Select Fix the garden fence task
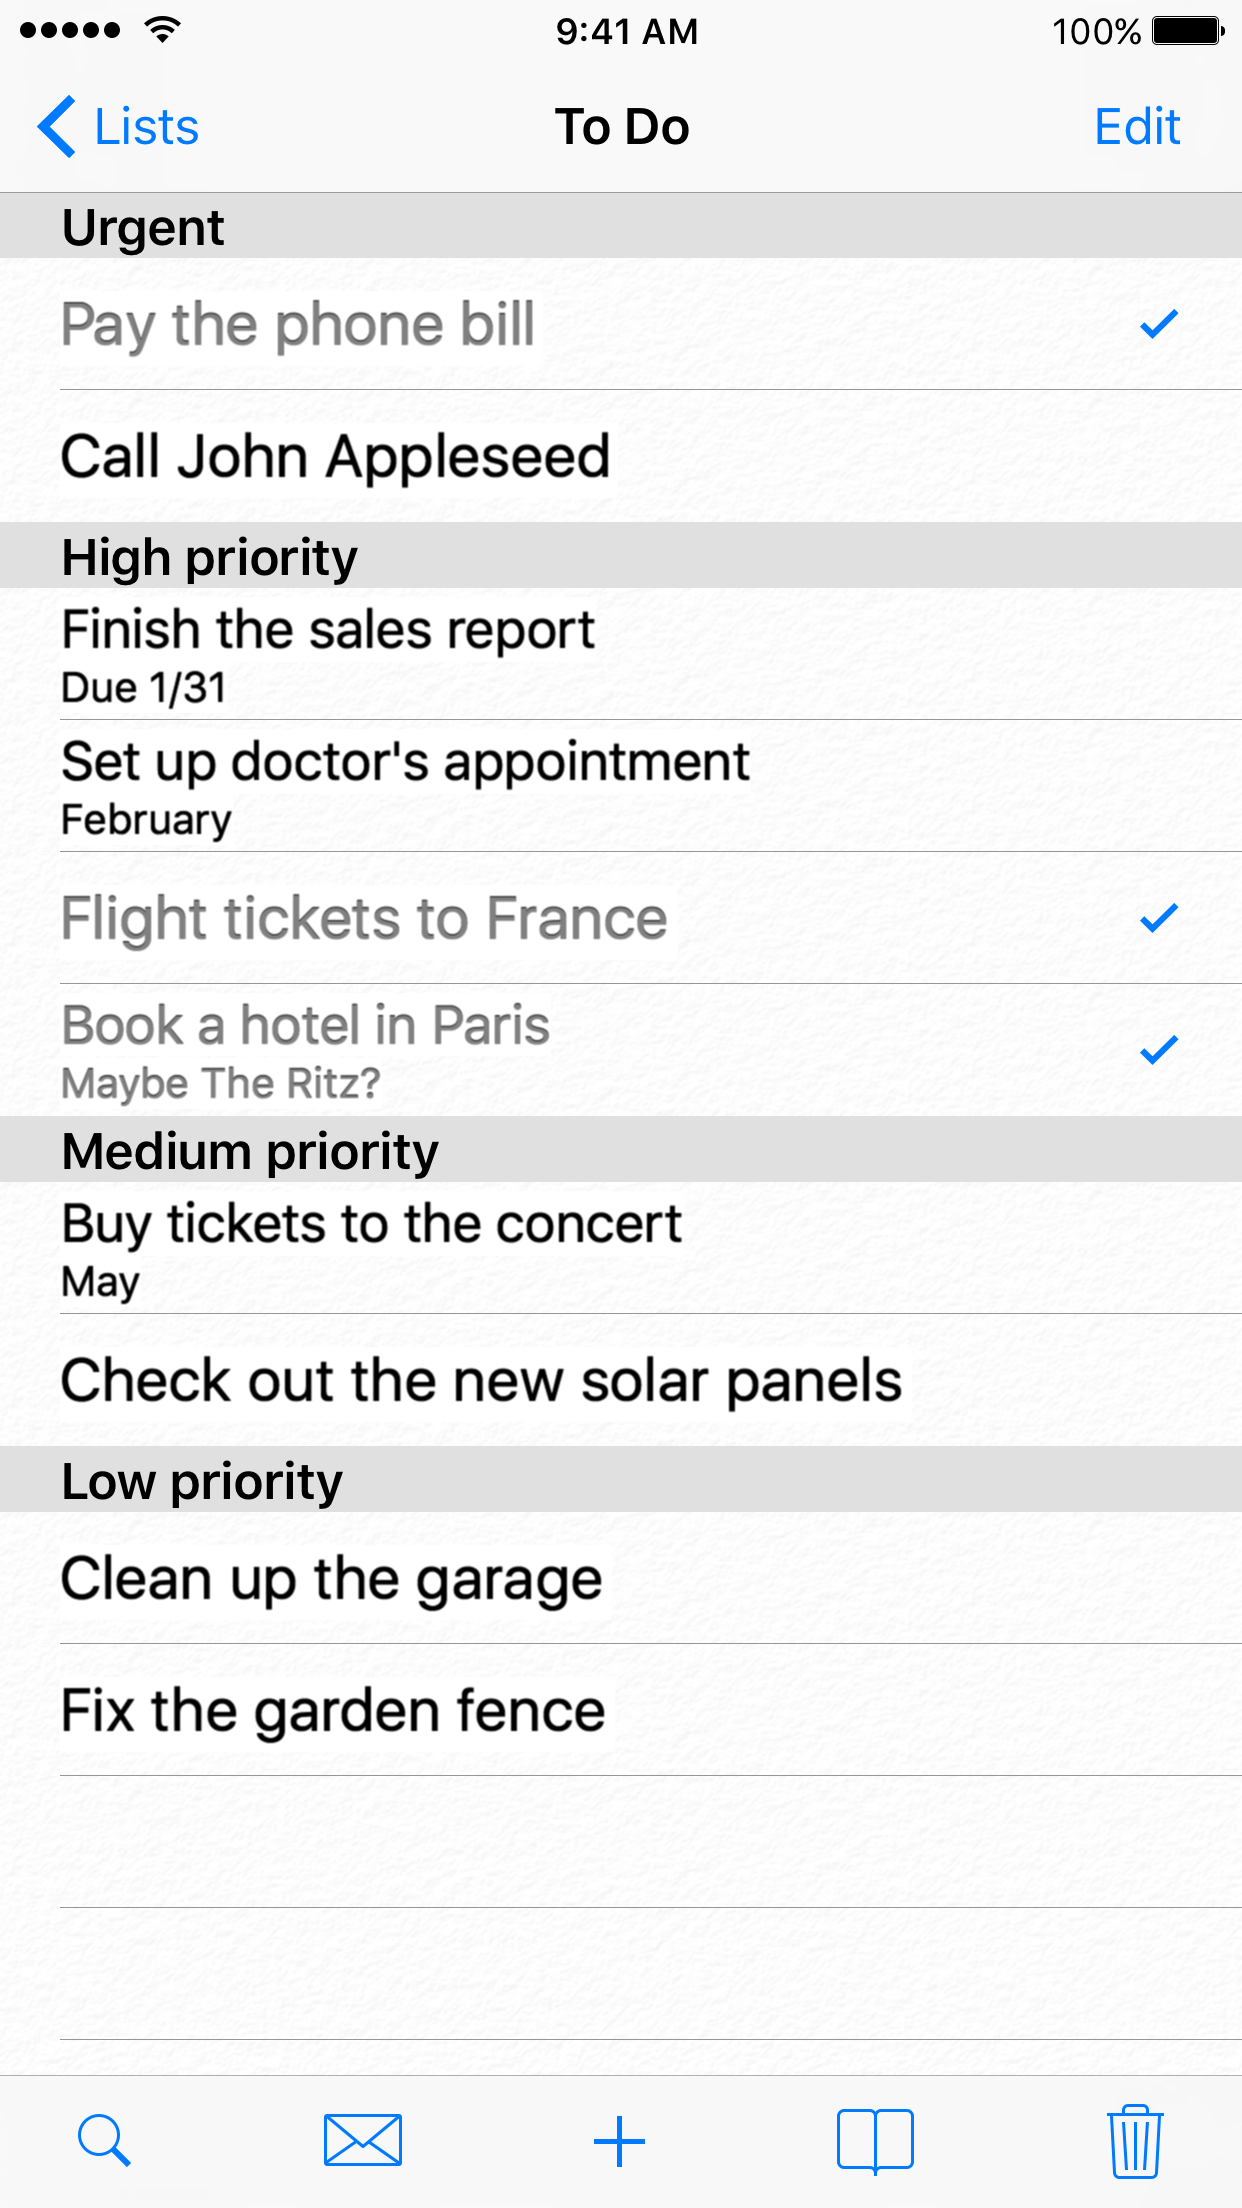This screenshot has width=1242, height=2208. (x=333, y=1710)
